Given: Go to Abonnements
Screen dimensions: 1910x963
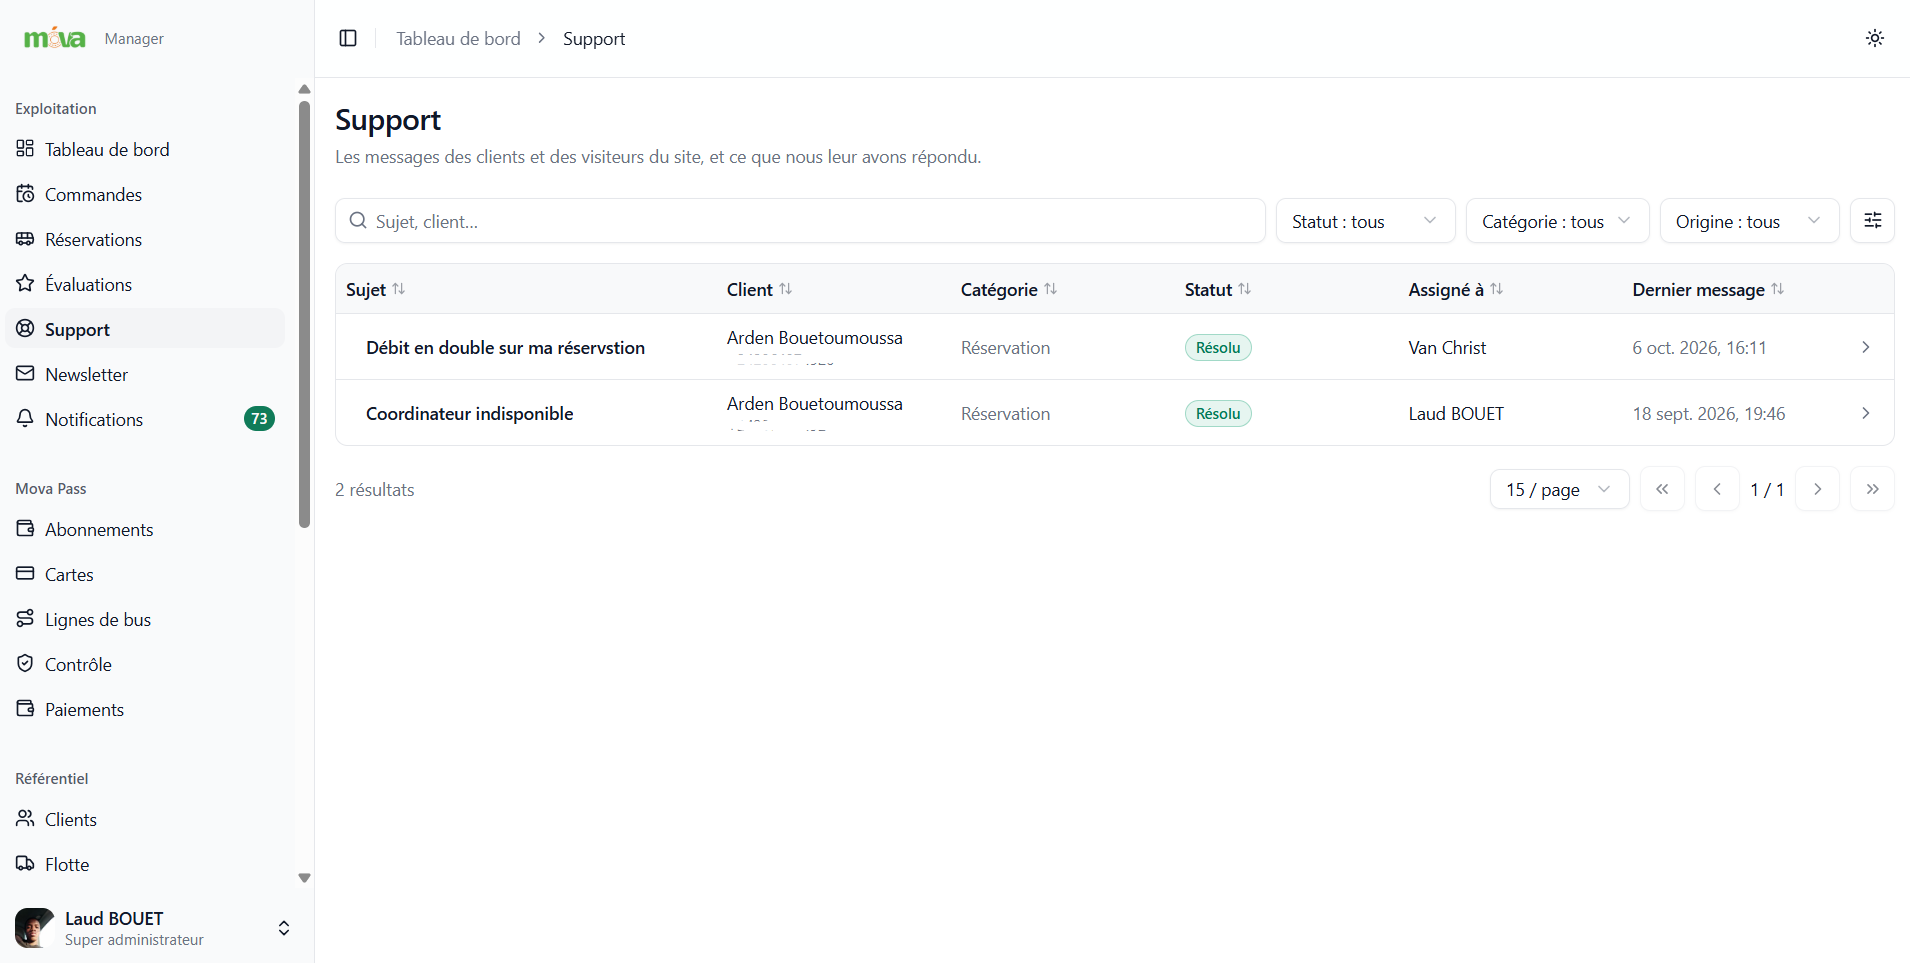Looking at the screenshot, I should 145,529.
